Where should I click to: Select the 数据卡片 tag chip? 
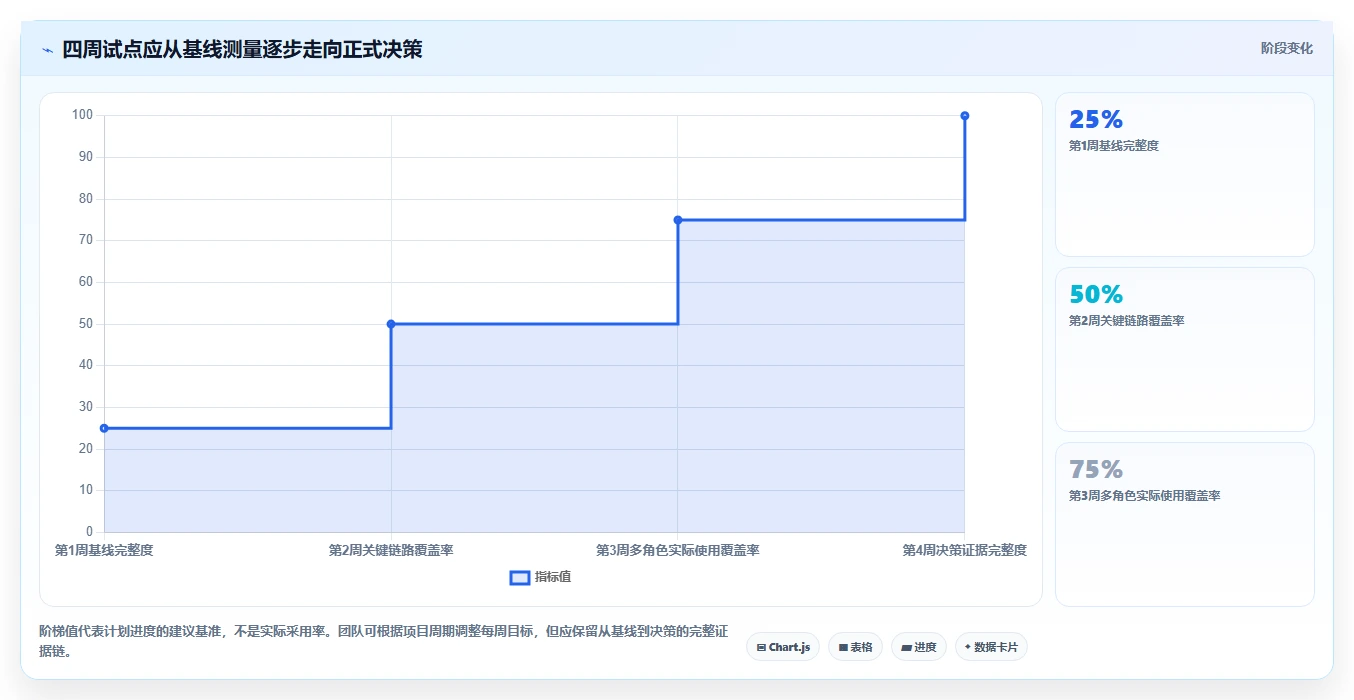[x=991, y=647]
